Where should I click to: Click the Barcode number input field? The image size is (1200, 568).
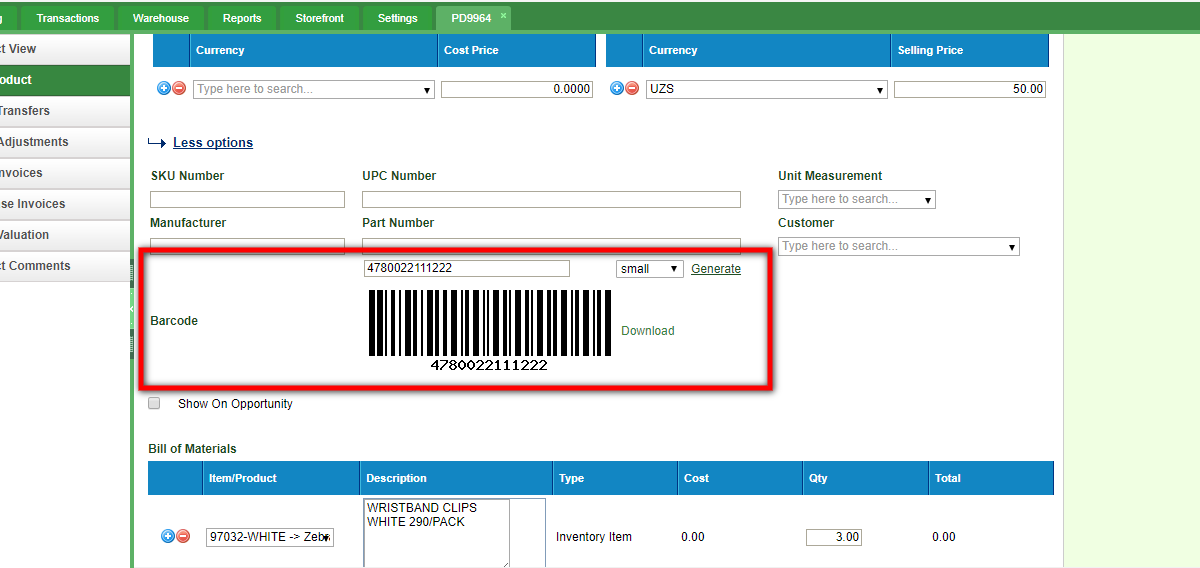pos(467,268)
